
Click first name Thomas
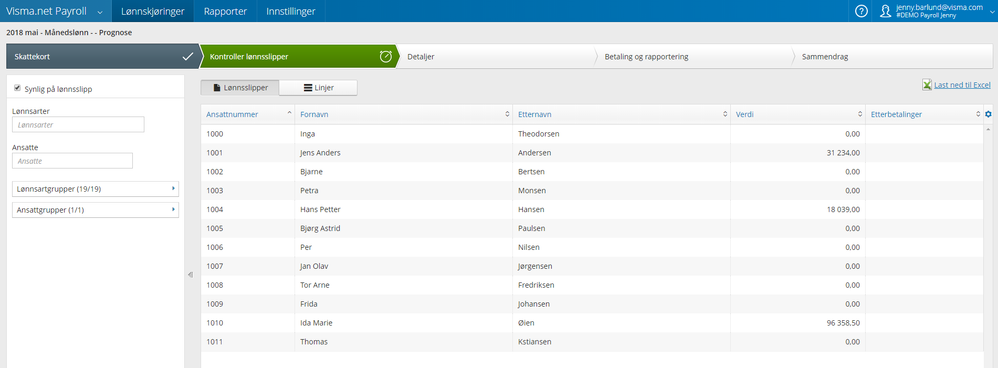coord(314,342)
